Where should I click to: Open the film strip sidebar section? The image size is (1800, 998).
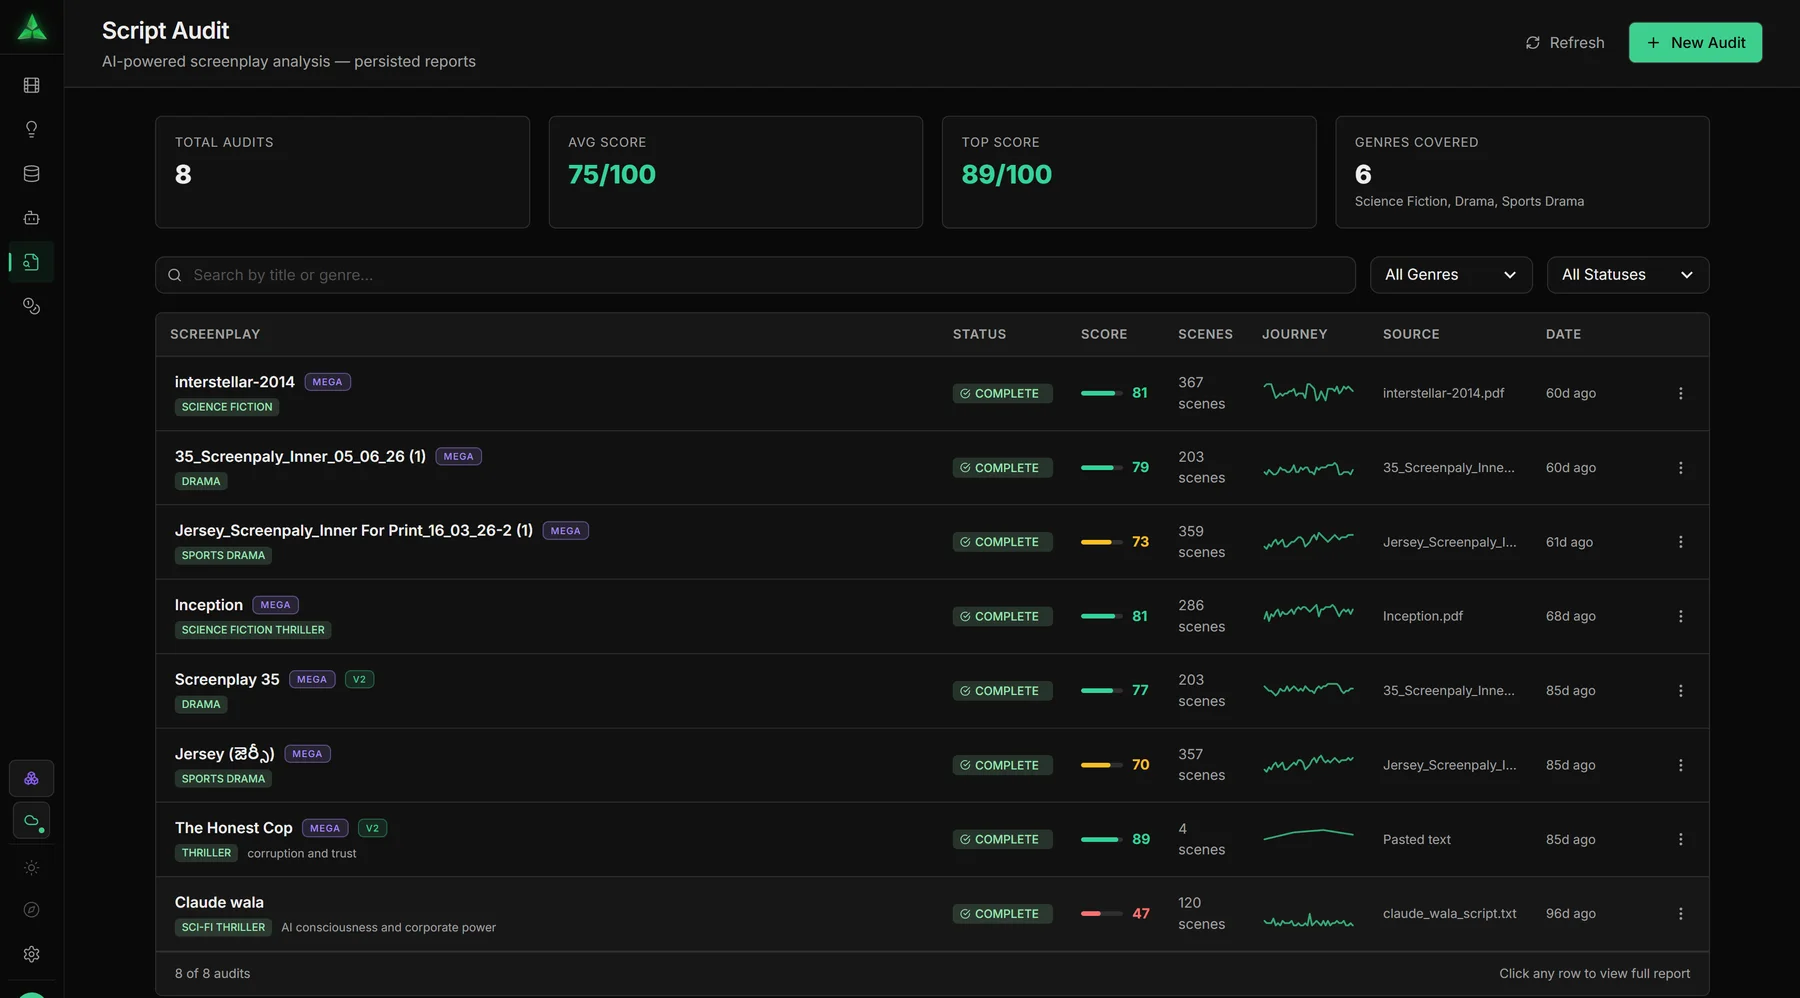[x=32, y=86]
